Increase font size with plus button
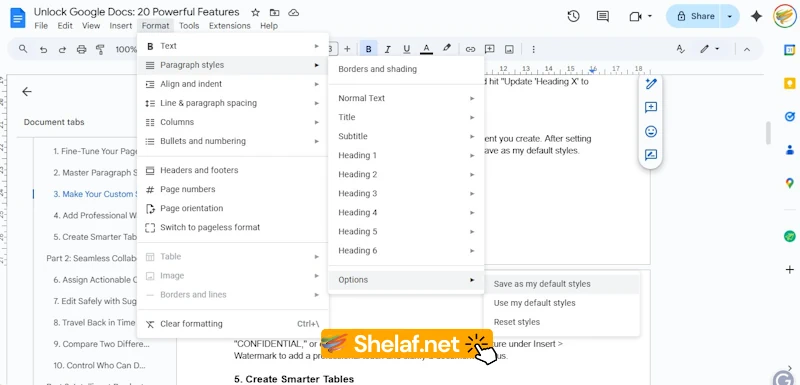 click(x=347, y=49)
